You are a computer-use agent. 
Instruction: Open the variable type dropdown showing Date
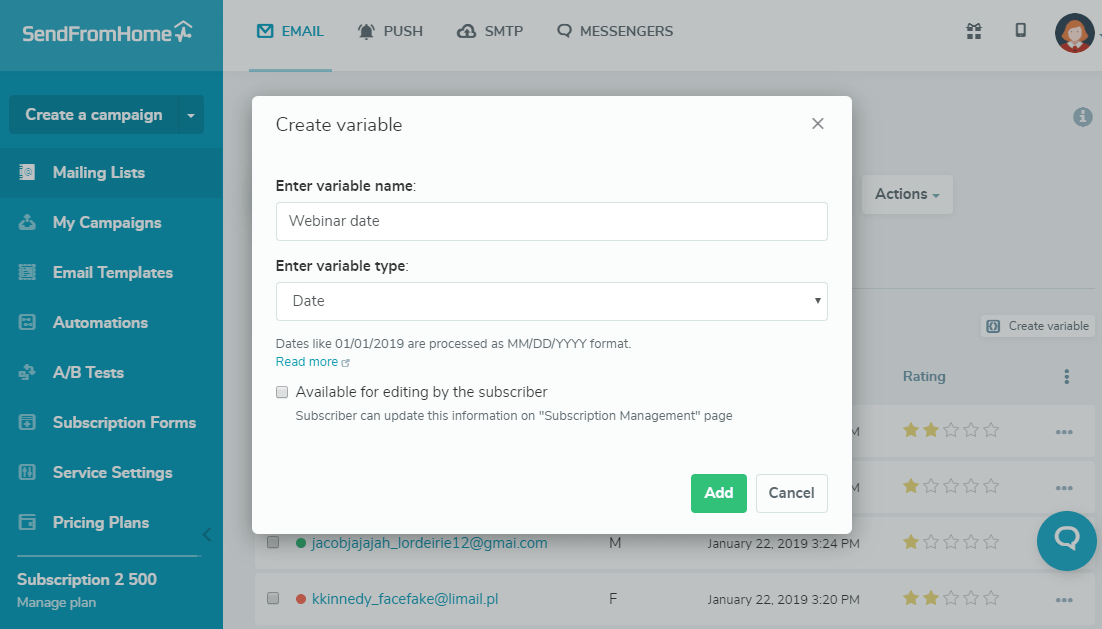coord(552,301)
